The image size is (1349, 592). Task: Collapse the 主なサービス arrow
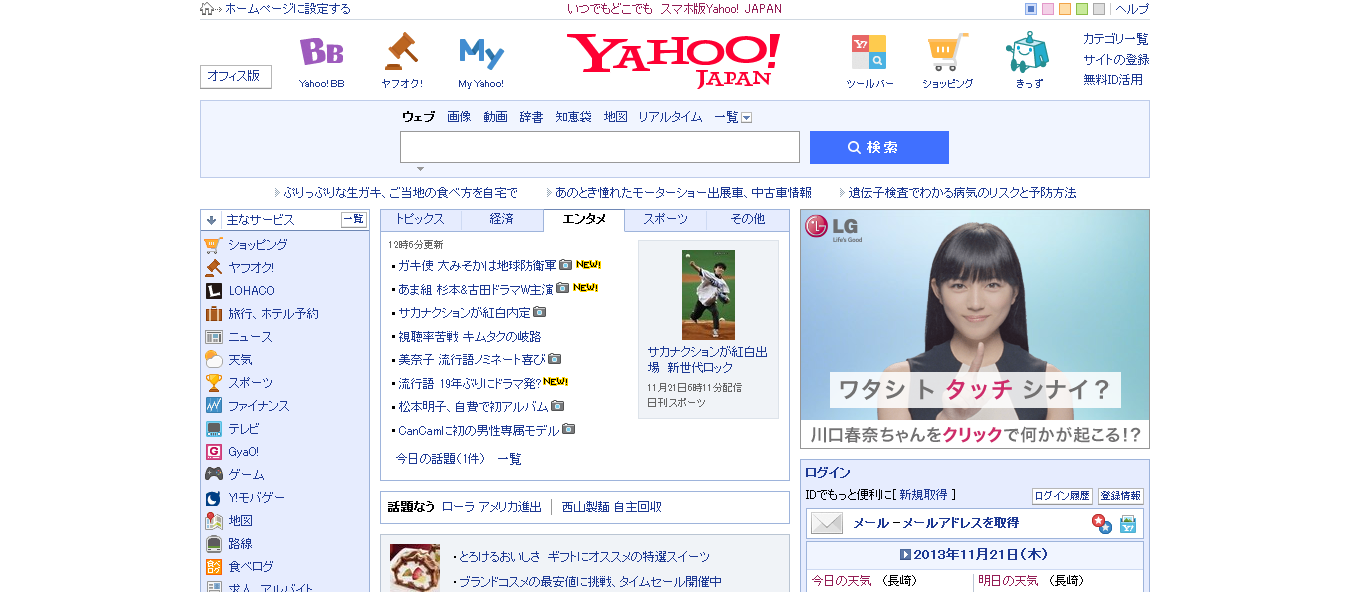211,220
